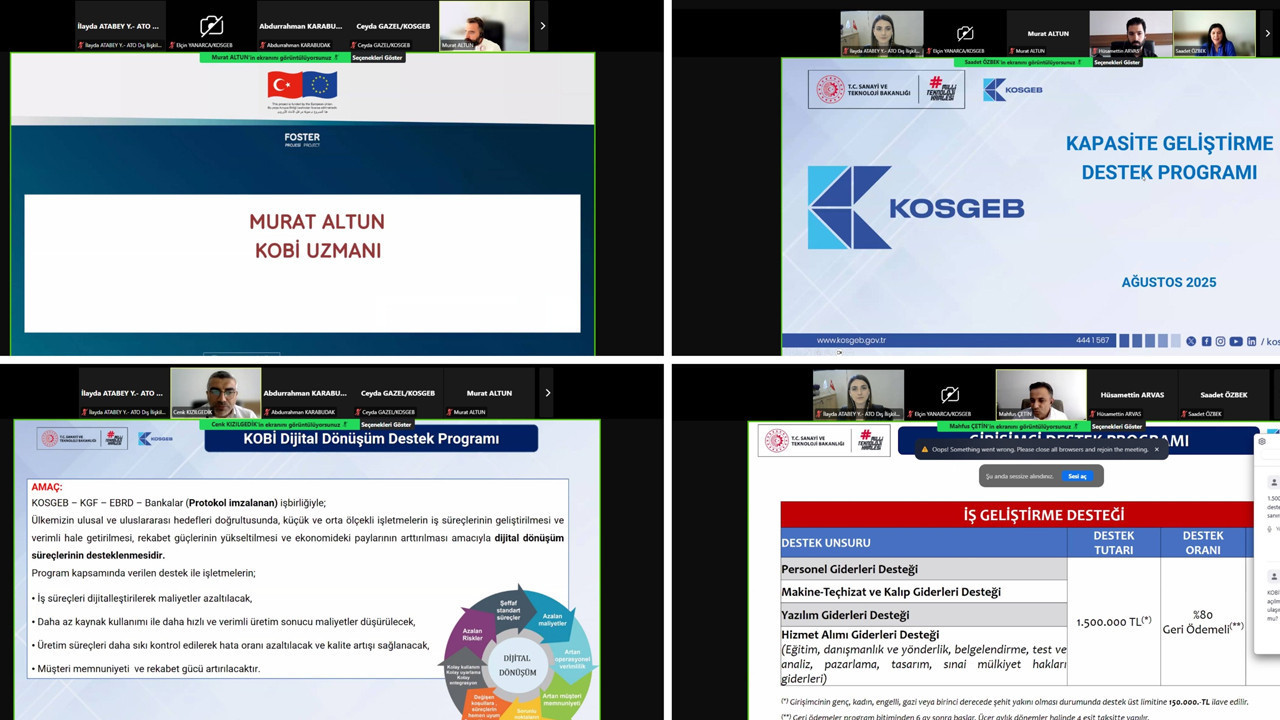Screen dimensions: 1280x720
Task: Select the Ceyda GAZEL/KOSGEB tile in the bottom-left meeting
Action: 398,393
